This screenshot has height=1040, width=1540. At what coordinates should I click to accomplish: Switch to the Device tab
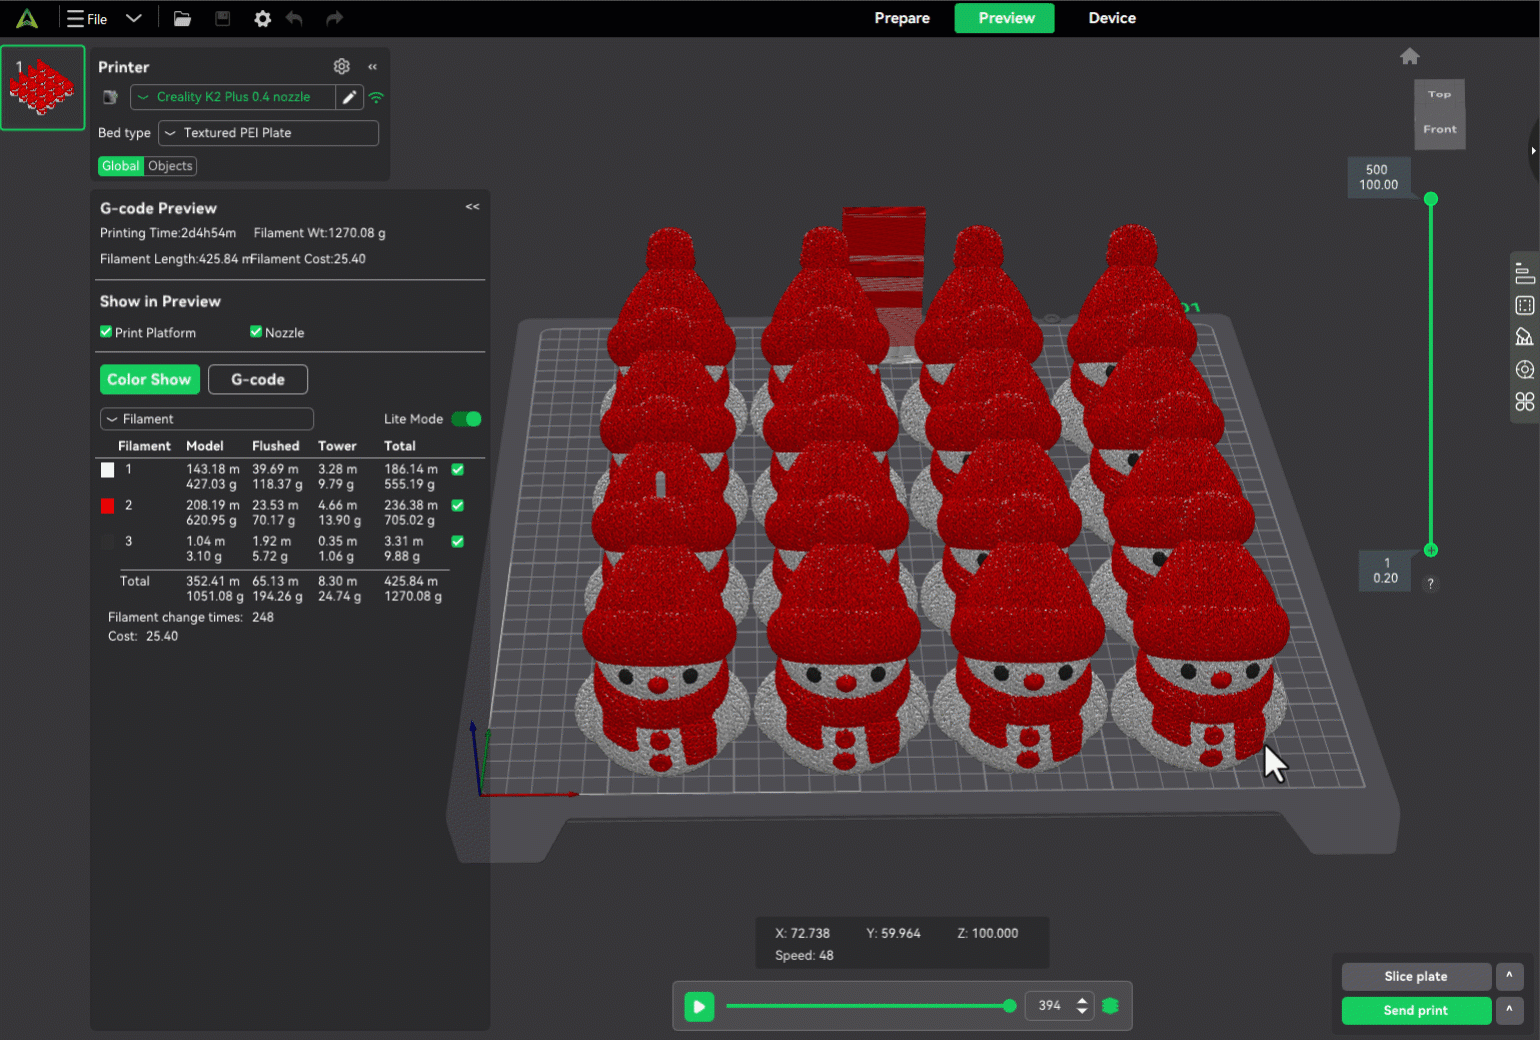1112,18
